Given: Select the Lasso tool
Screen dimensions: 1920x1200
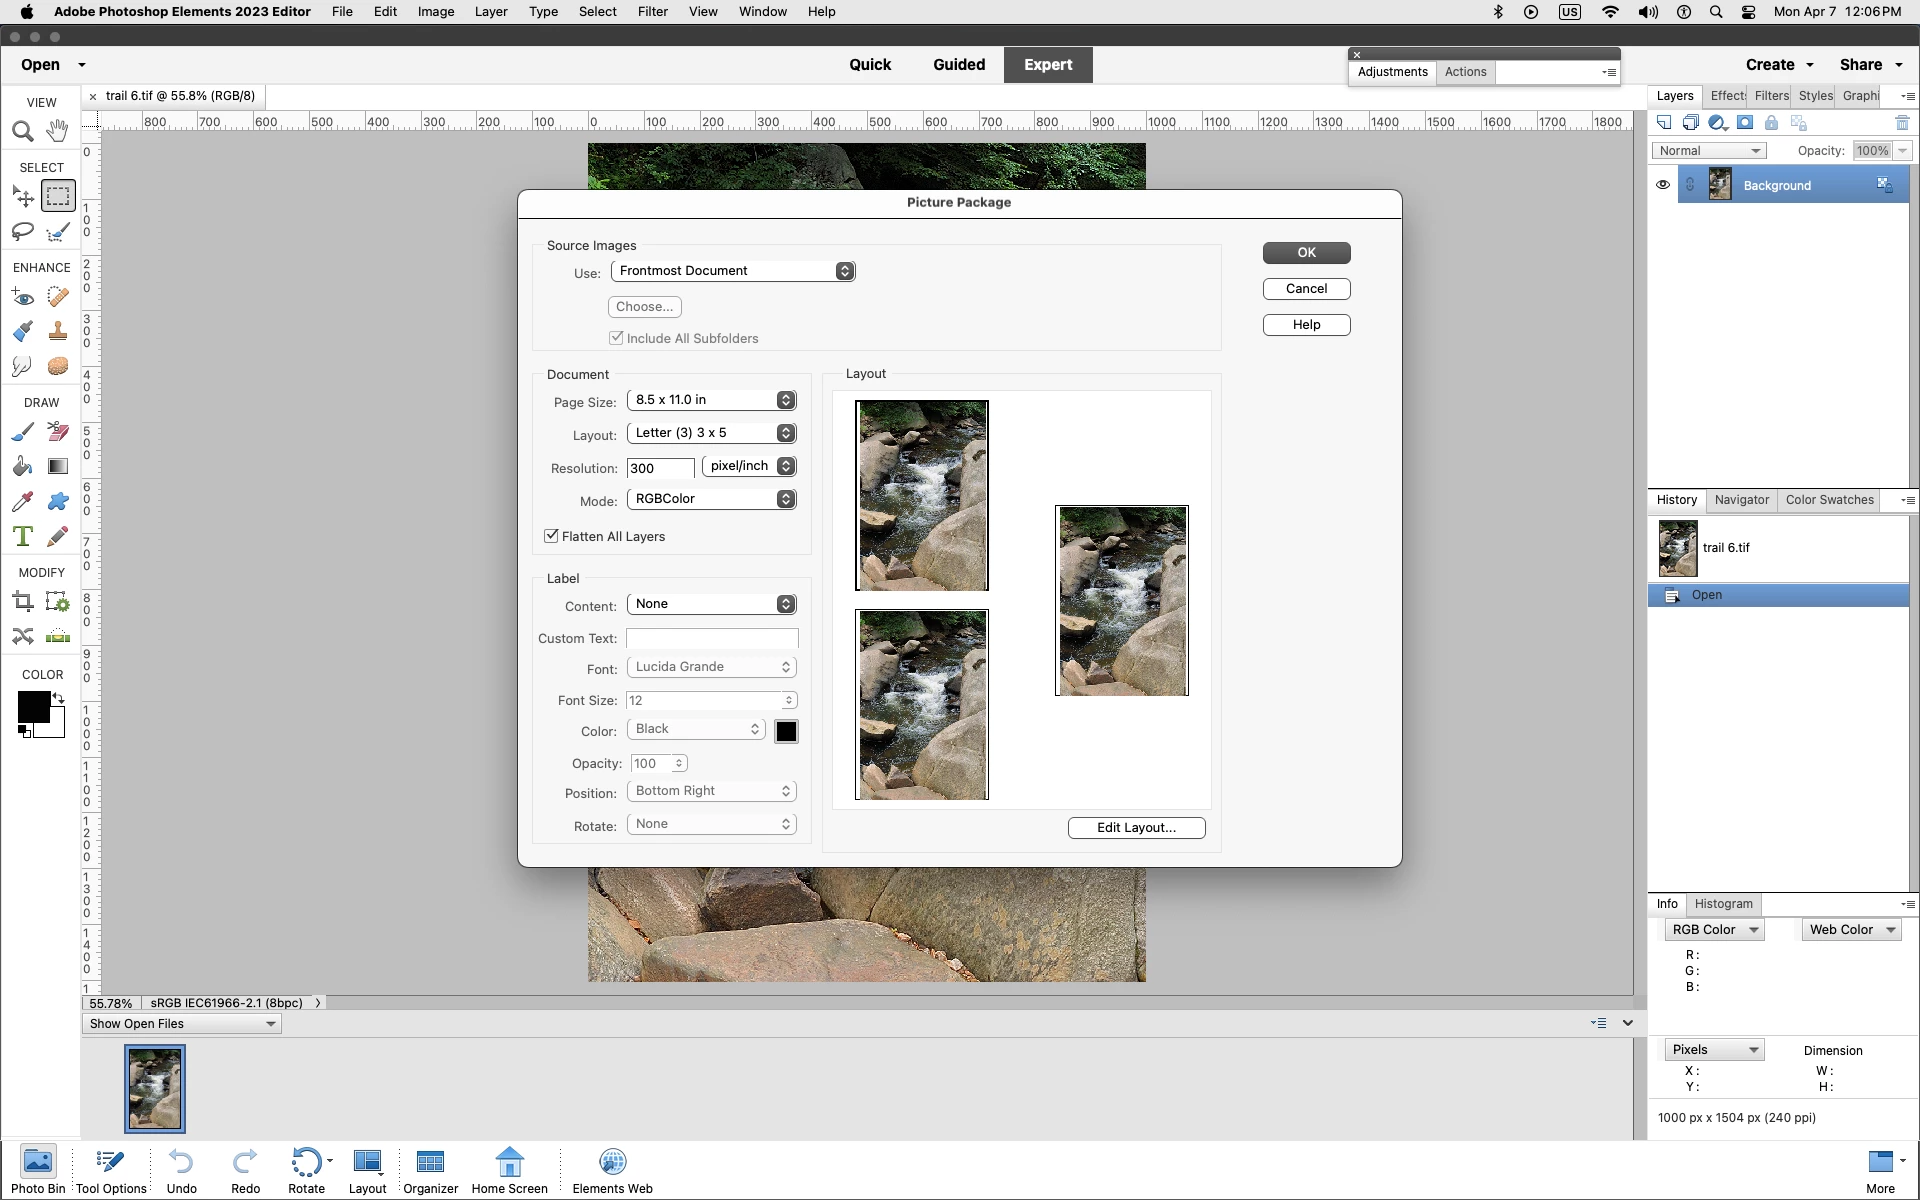Looking at the screenshot, I should tap(23, 232).
